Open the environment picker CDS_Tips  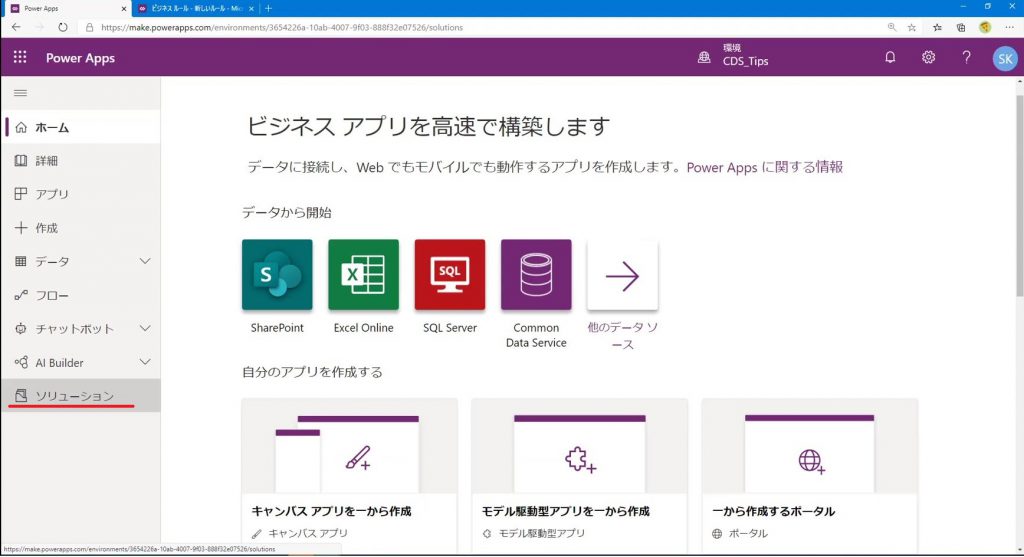[733, 56]
